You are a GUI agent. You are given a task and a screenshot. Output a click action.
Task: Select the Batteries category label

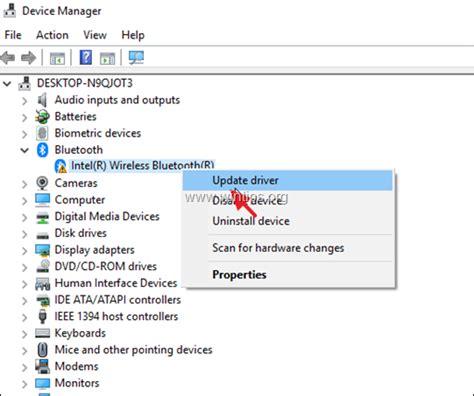(75, 116)
